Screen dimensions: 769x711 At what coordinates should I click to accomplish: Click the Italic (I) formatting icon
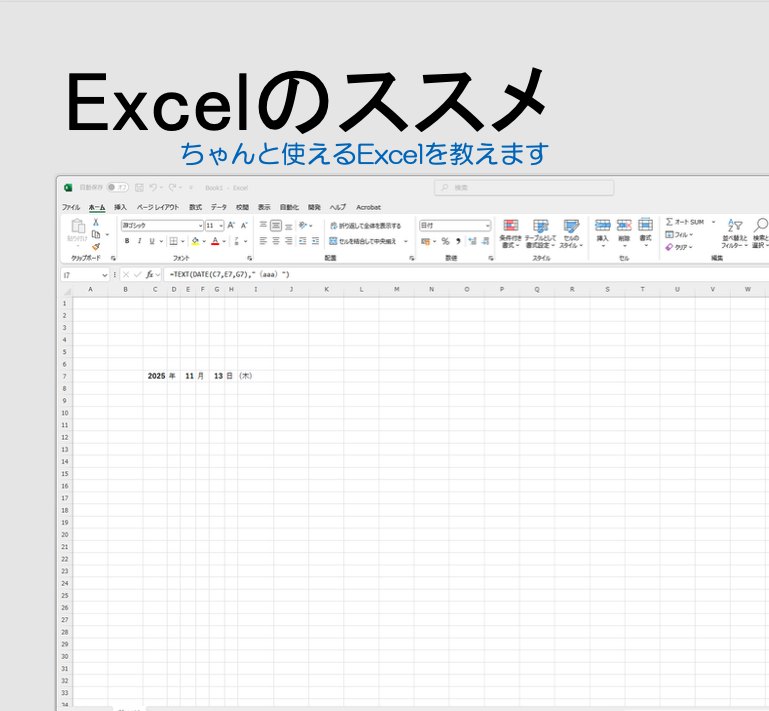click(139, 241)
